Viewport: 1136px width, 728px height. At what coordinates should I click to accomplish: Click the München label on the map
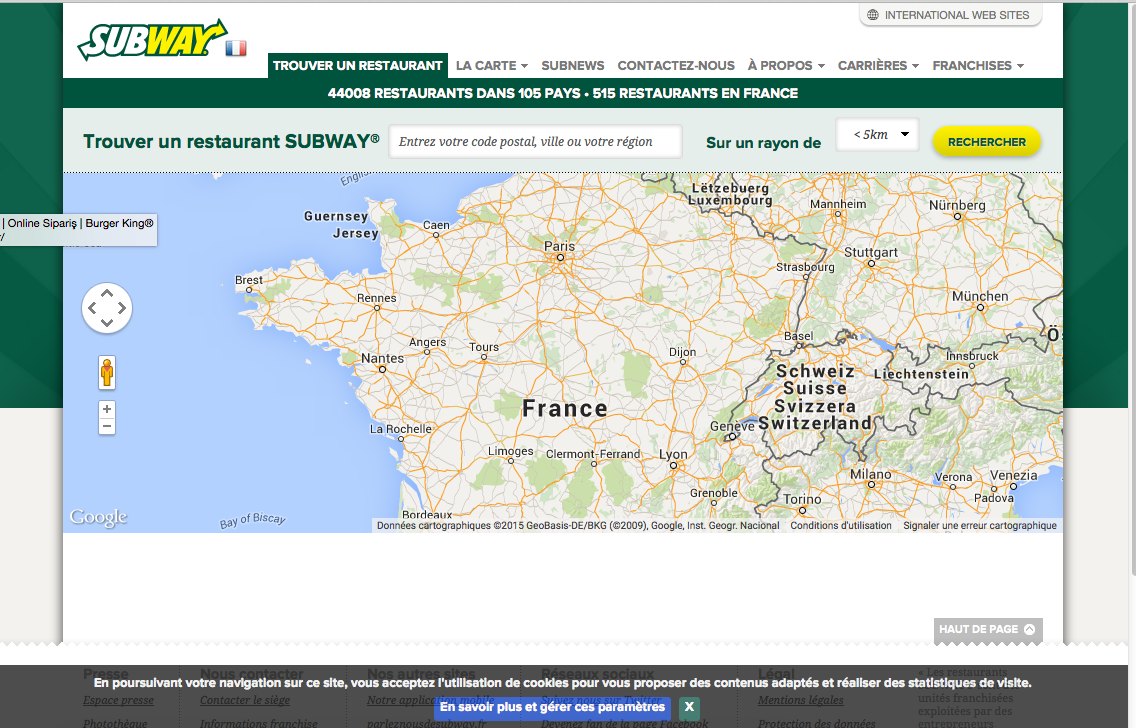(980, 296)
